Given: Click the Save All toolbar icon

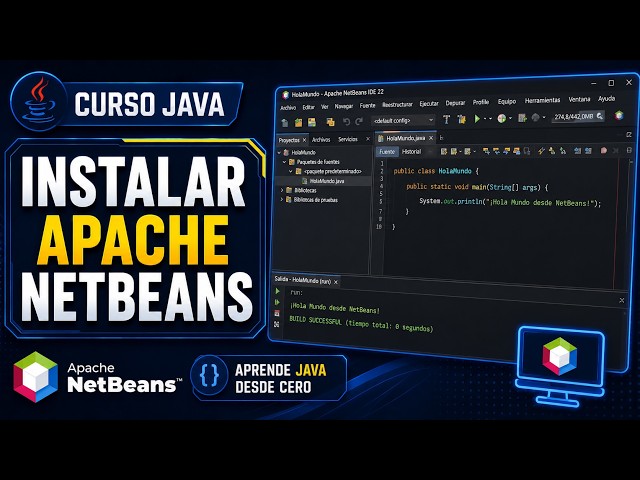Looking at the screenshot, I should tap(330, 122).
